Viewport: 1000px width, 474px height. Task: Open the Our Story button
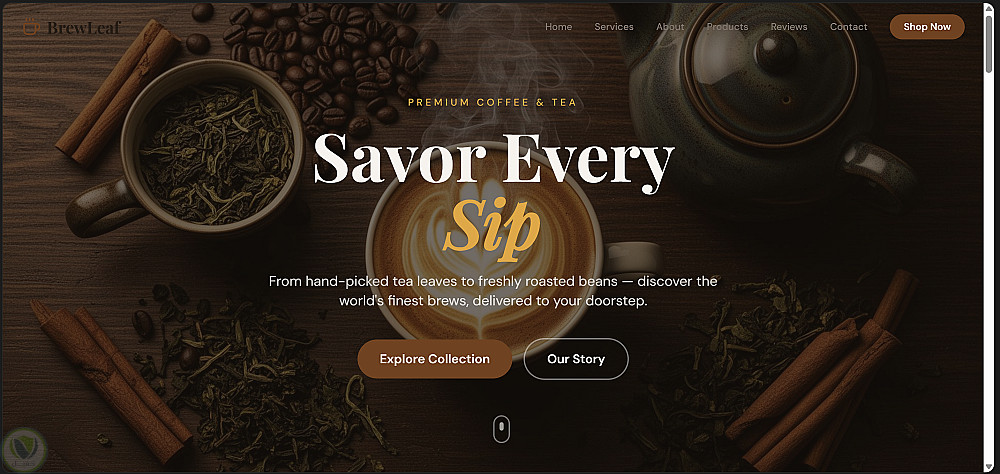[576, 359]
